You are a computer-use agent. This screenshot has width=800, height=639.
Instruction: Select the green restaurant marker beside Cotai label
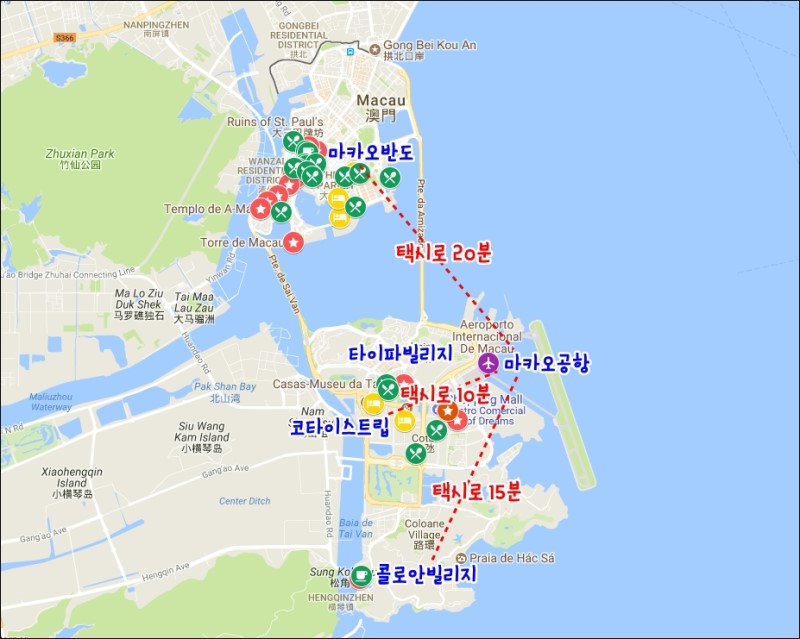pos(436,430)
